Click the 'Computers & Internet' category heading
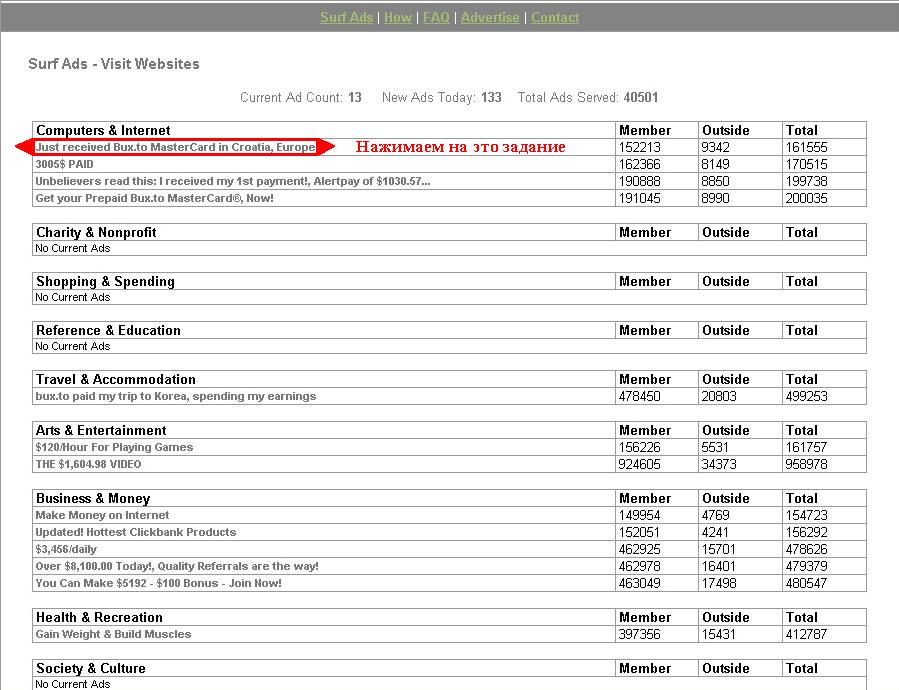Image resolution: width=899 pixels, height=690 pixels. click(x=103, y=130)
